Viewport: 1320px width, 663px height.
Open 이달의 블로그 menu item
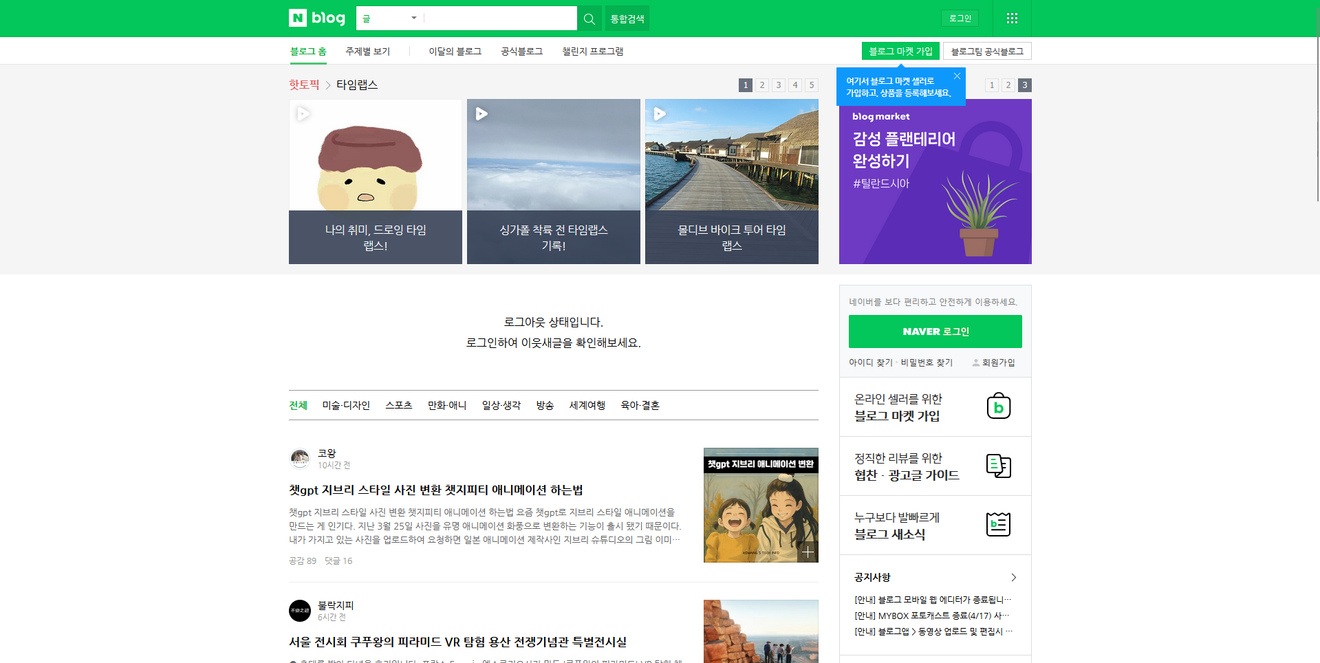455,51
